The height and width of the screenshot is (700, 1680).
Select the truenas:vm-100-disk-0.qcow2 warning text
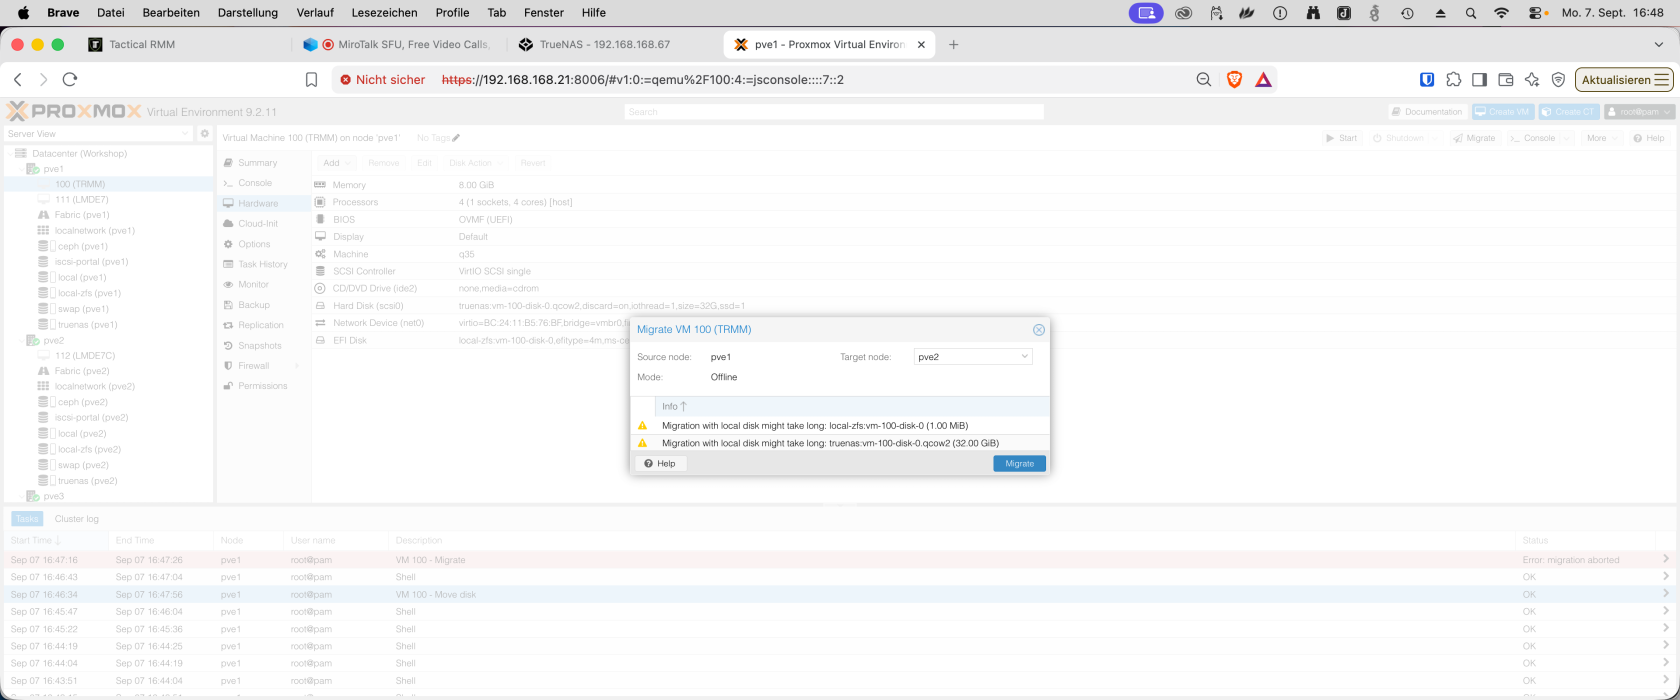tap(830, 443)
